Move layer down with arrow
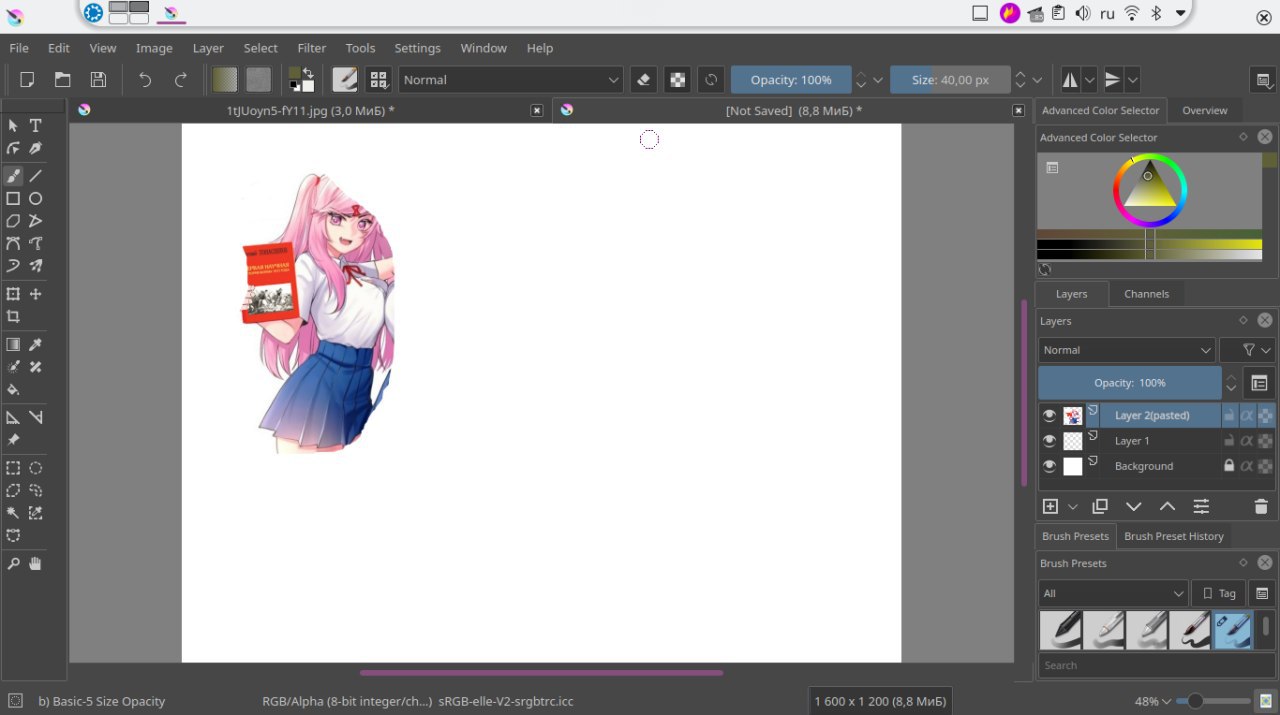Image resolution: width=1280 pixels, height=715 pixels. (1134, 507)
